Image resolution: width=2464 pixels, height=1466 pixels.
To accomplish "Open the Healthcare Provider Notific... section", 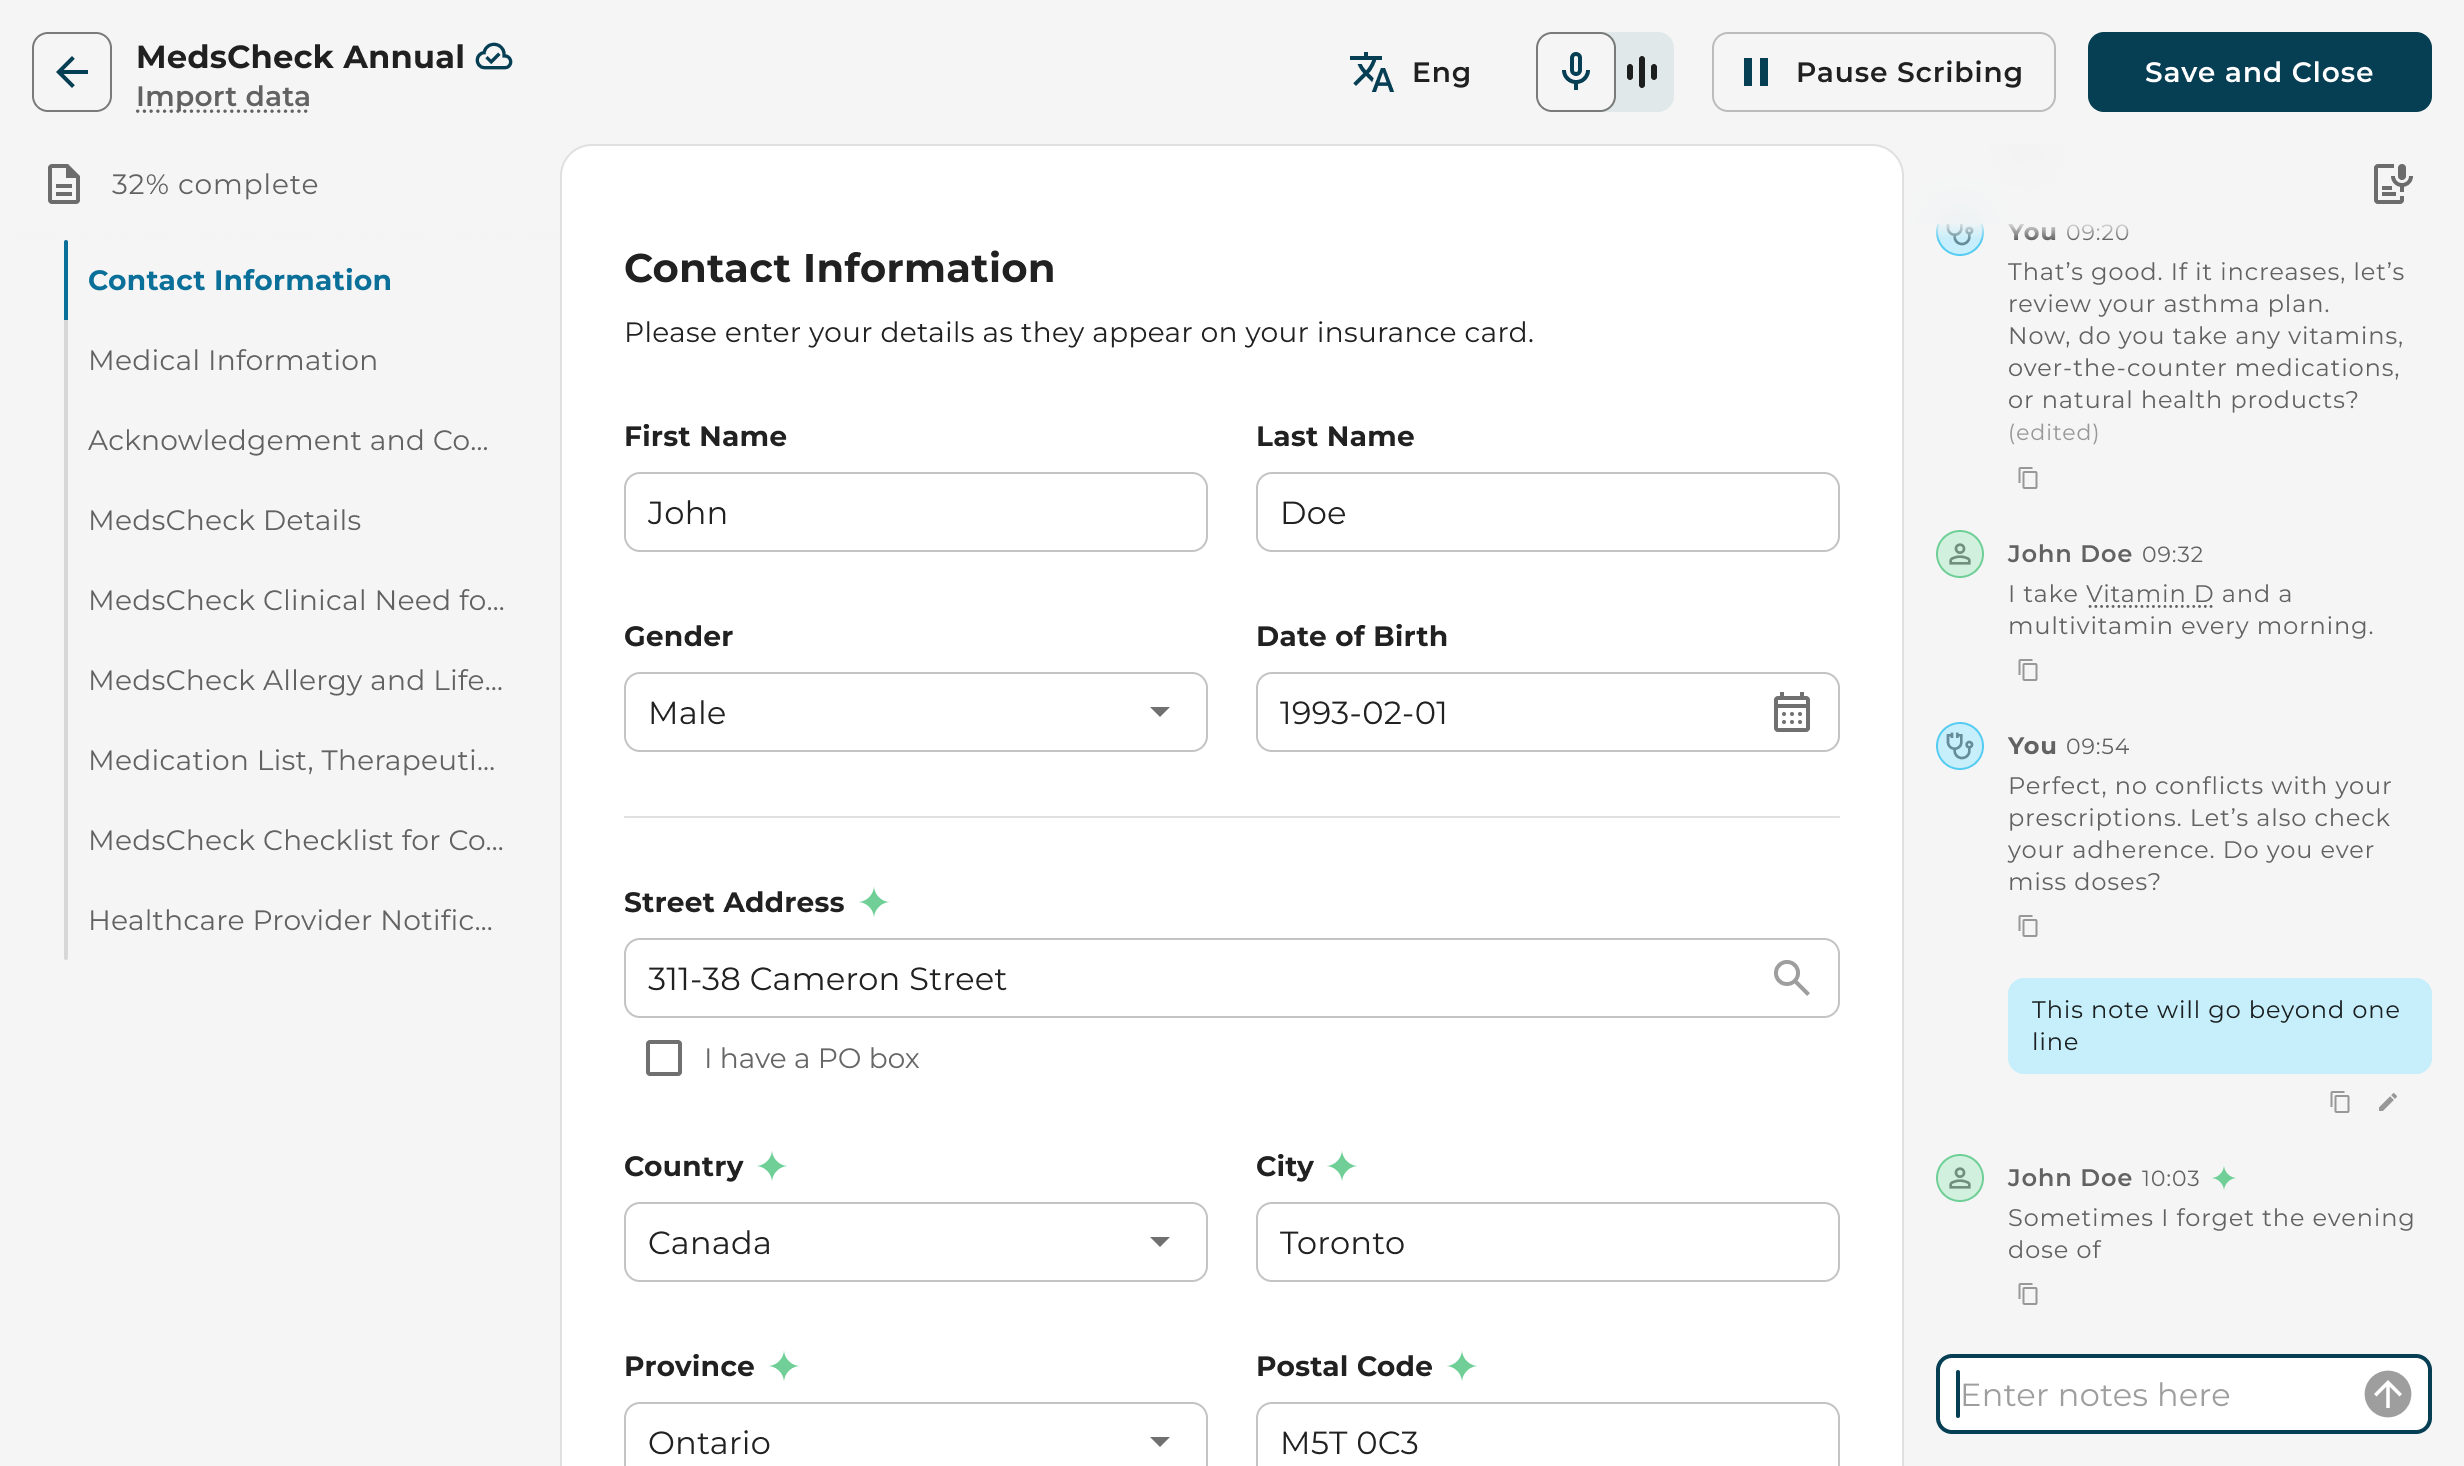I will pyautogui.click(x=291, y=920).
